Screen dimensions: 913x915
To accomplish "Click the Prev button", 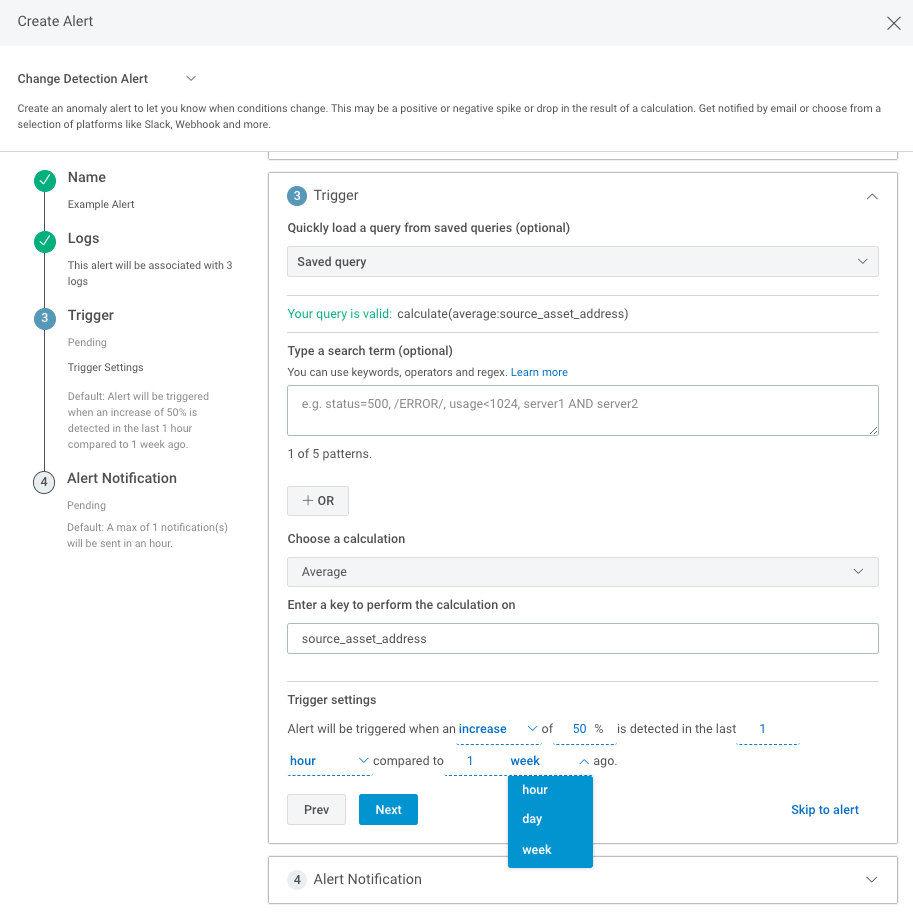I will coord(316,809).
